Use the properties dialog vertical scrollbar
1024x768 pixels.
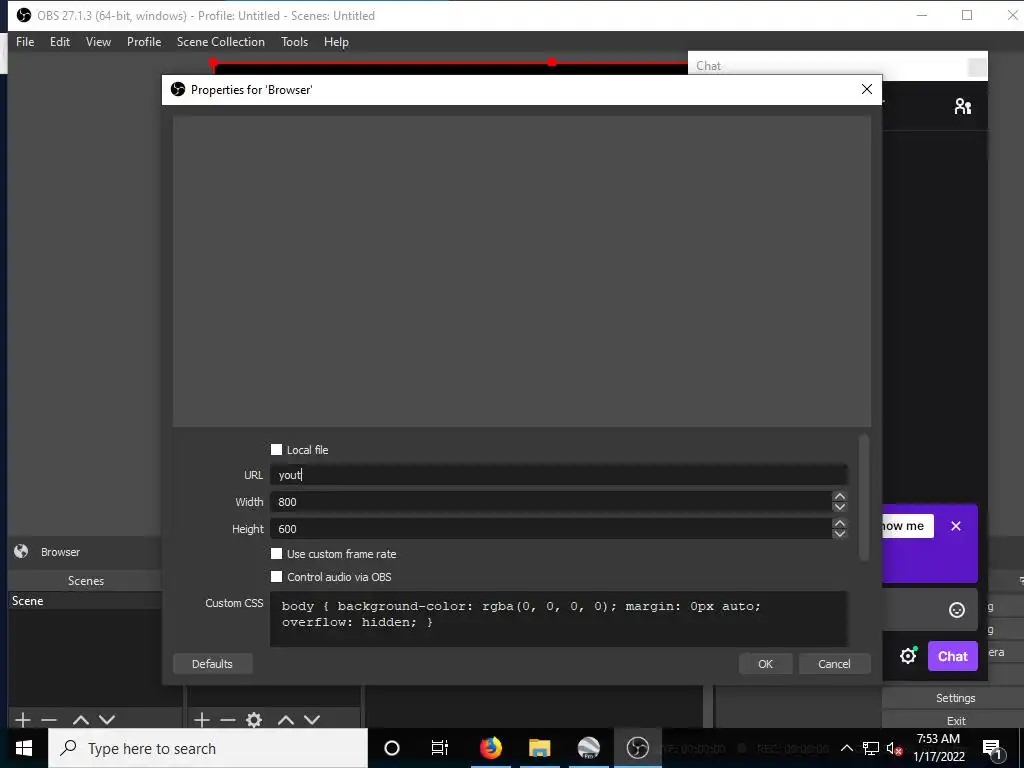pyautogui.click(x=864, y=497)
